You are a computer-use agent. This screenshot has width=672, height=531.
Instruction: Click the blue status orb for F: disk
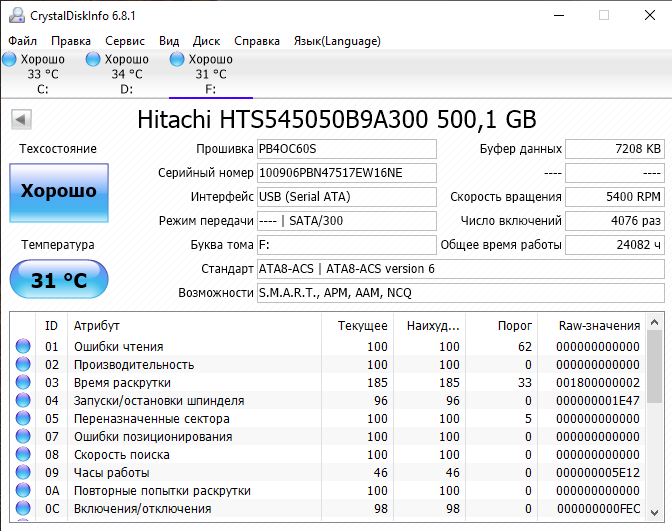pyautogui.click(x=177, y=59)
